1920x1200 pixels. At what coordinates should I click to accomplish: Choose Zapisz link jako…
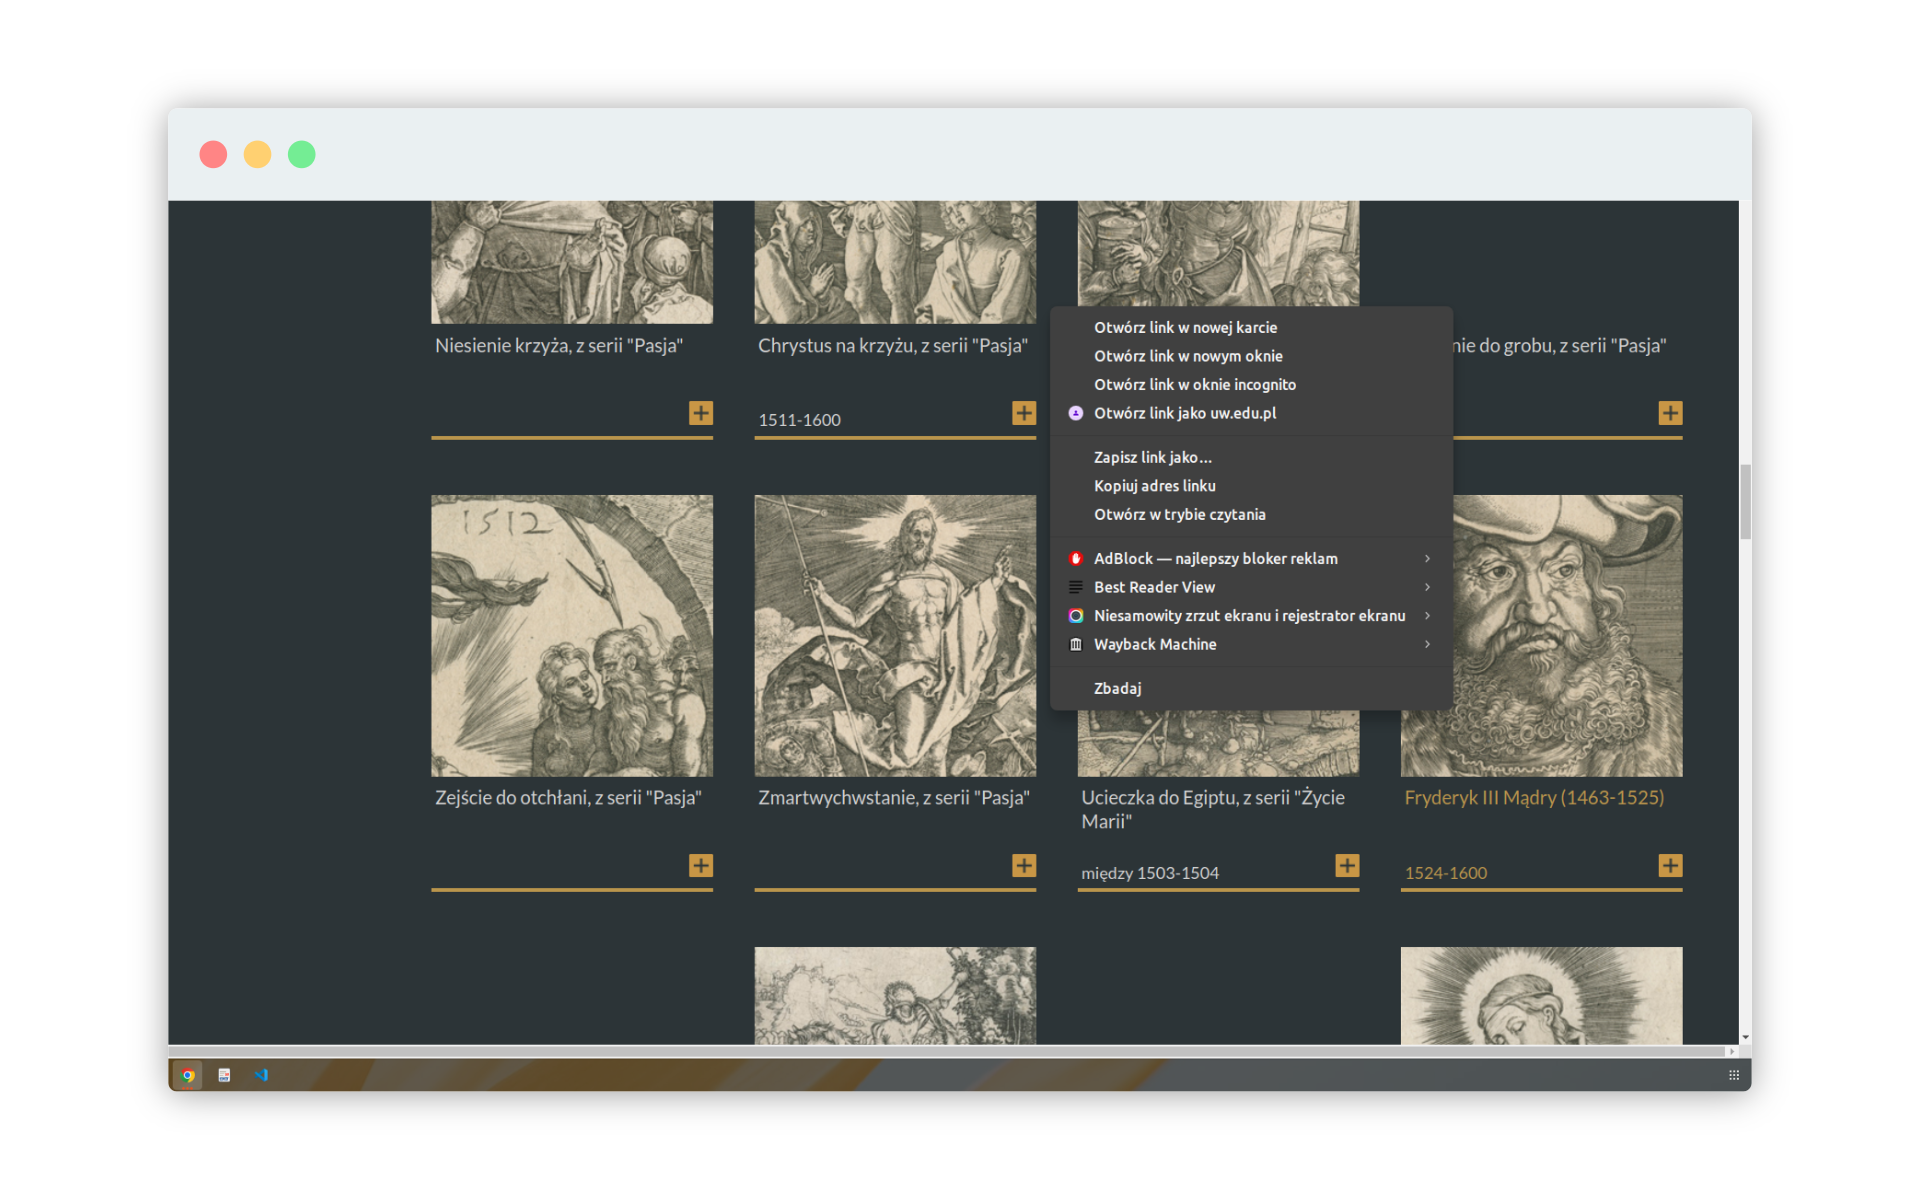tap(1251, 457)
